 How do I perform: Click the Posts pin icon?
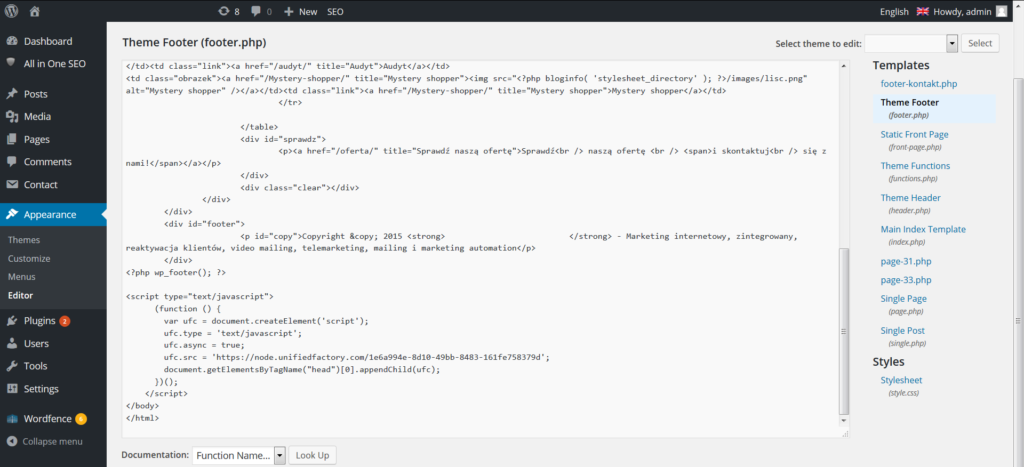[x=12, y=94]
